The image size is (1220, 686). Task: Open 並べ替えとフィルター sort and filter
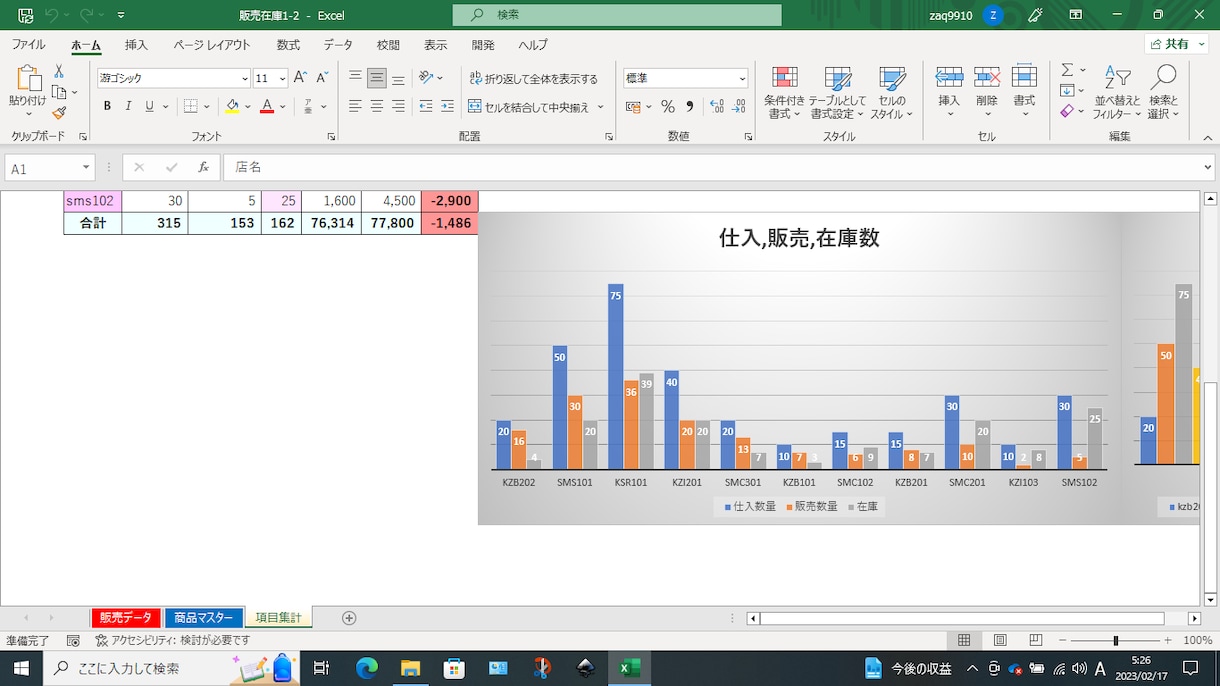[x=1117, y=93]
